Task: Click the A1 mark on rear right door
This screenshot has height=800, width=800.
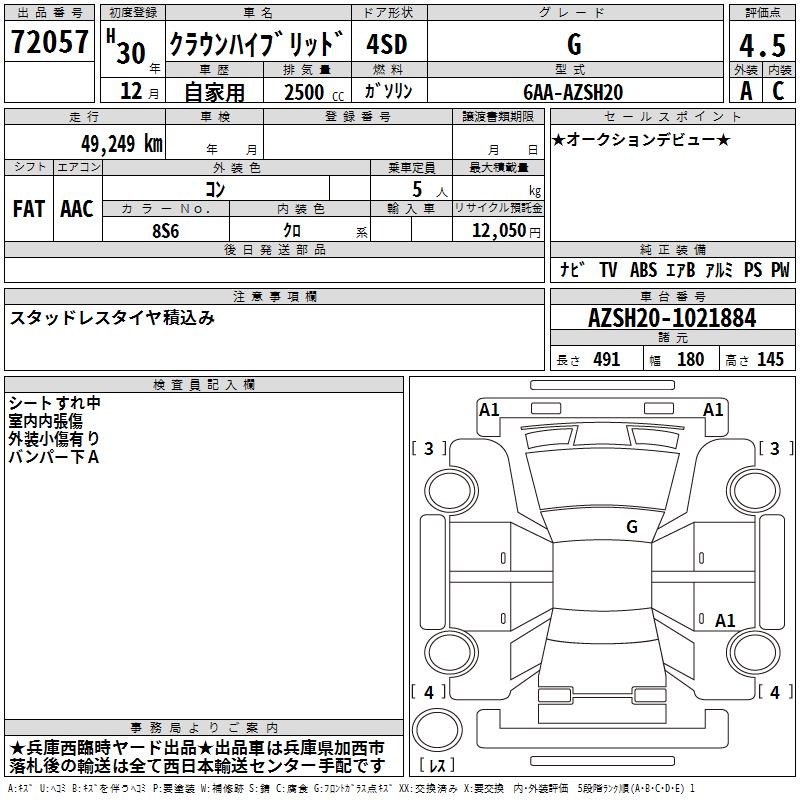Action: pos(725,620)
